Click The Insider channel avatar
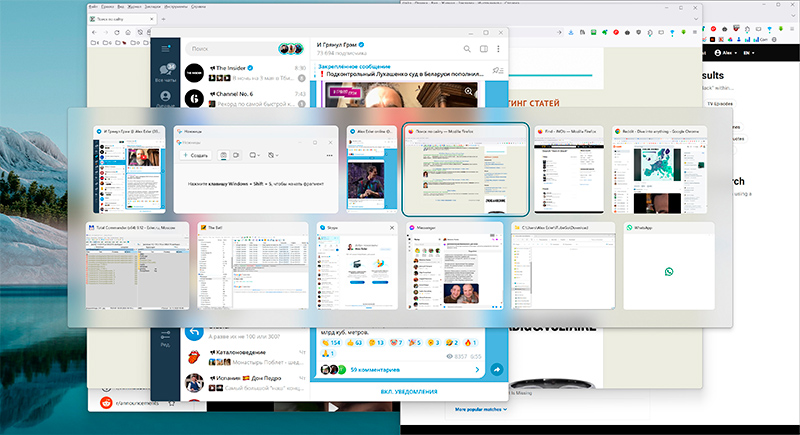 (x=194, y=73)
